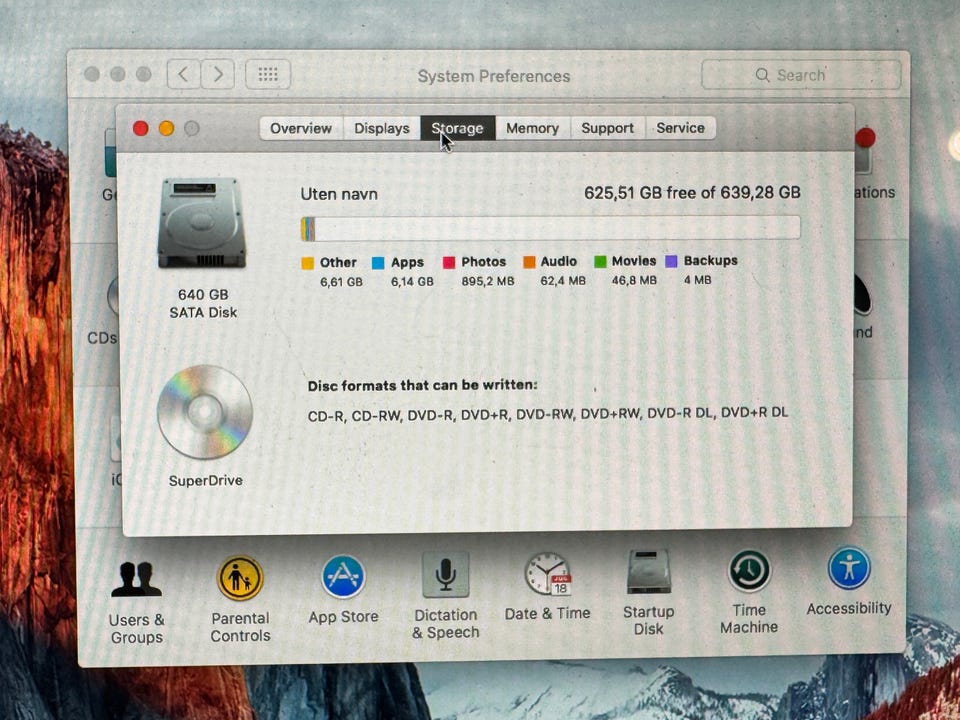Click the System Preferences search field

point(801,75)
